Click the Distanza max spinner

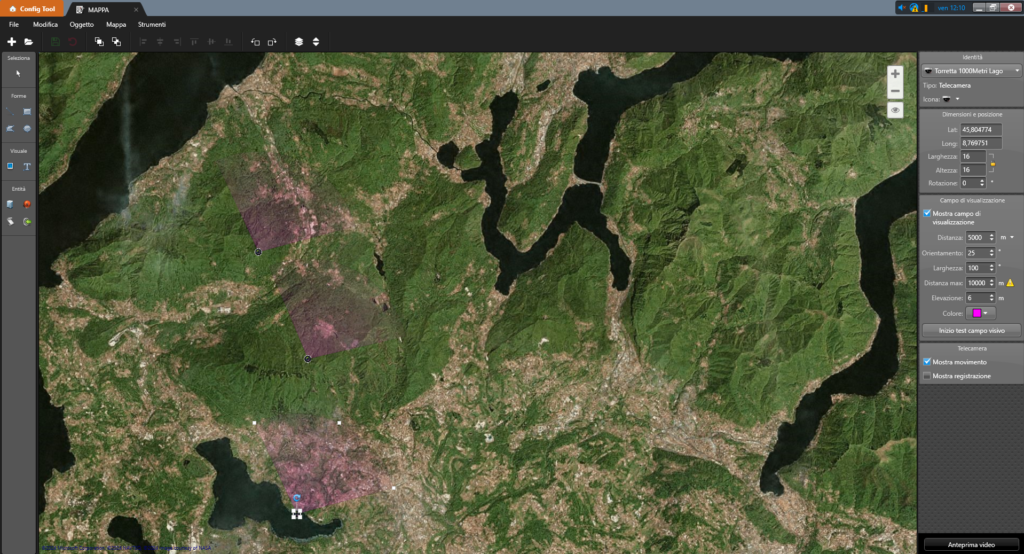(991, 283)
